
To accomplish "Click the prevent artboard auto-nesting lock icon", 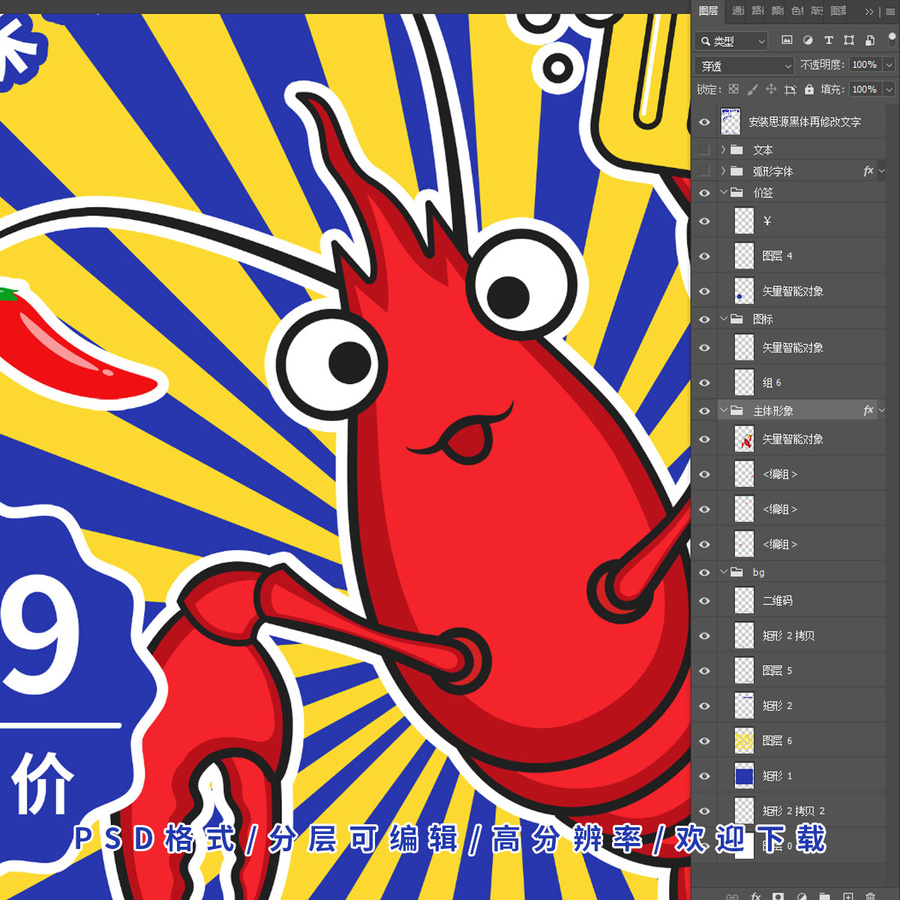I will (790, 89).
